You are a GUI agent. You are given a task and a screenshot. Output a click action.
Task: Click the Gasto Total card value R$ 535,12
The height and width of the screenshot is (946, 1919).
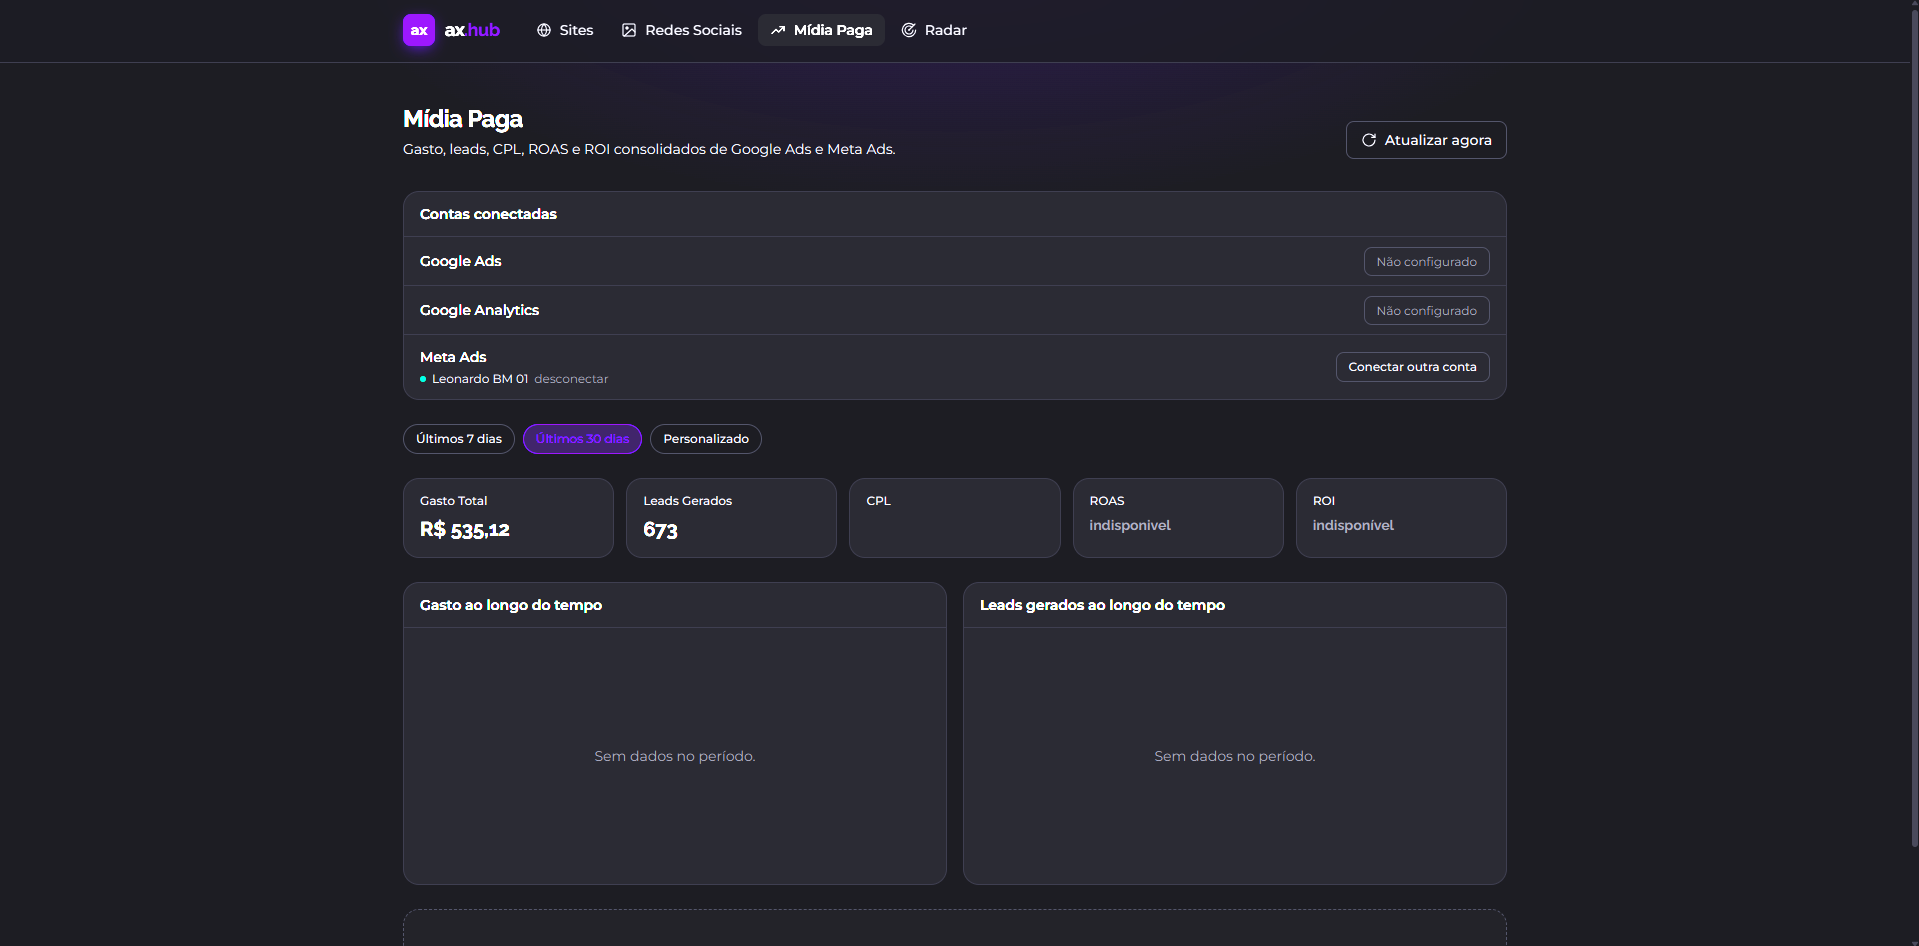[465, 530]
